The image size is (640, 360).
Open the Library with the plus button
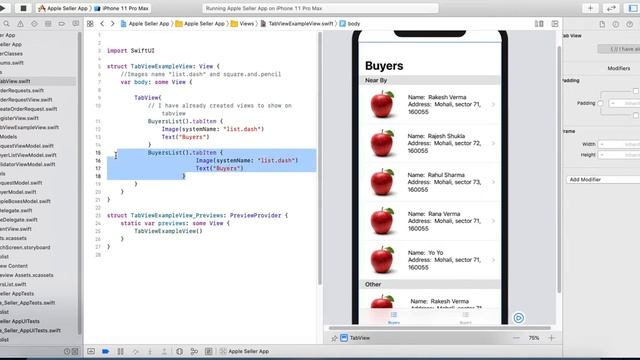click(590, 8)
